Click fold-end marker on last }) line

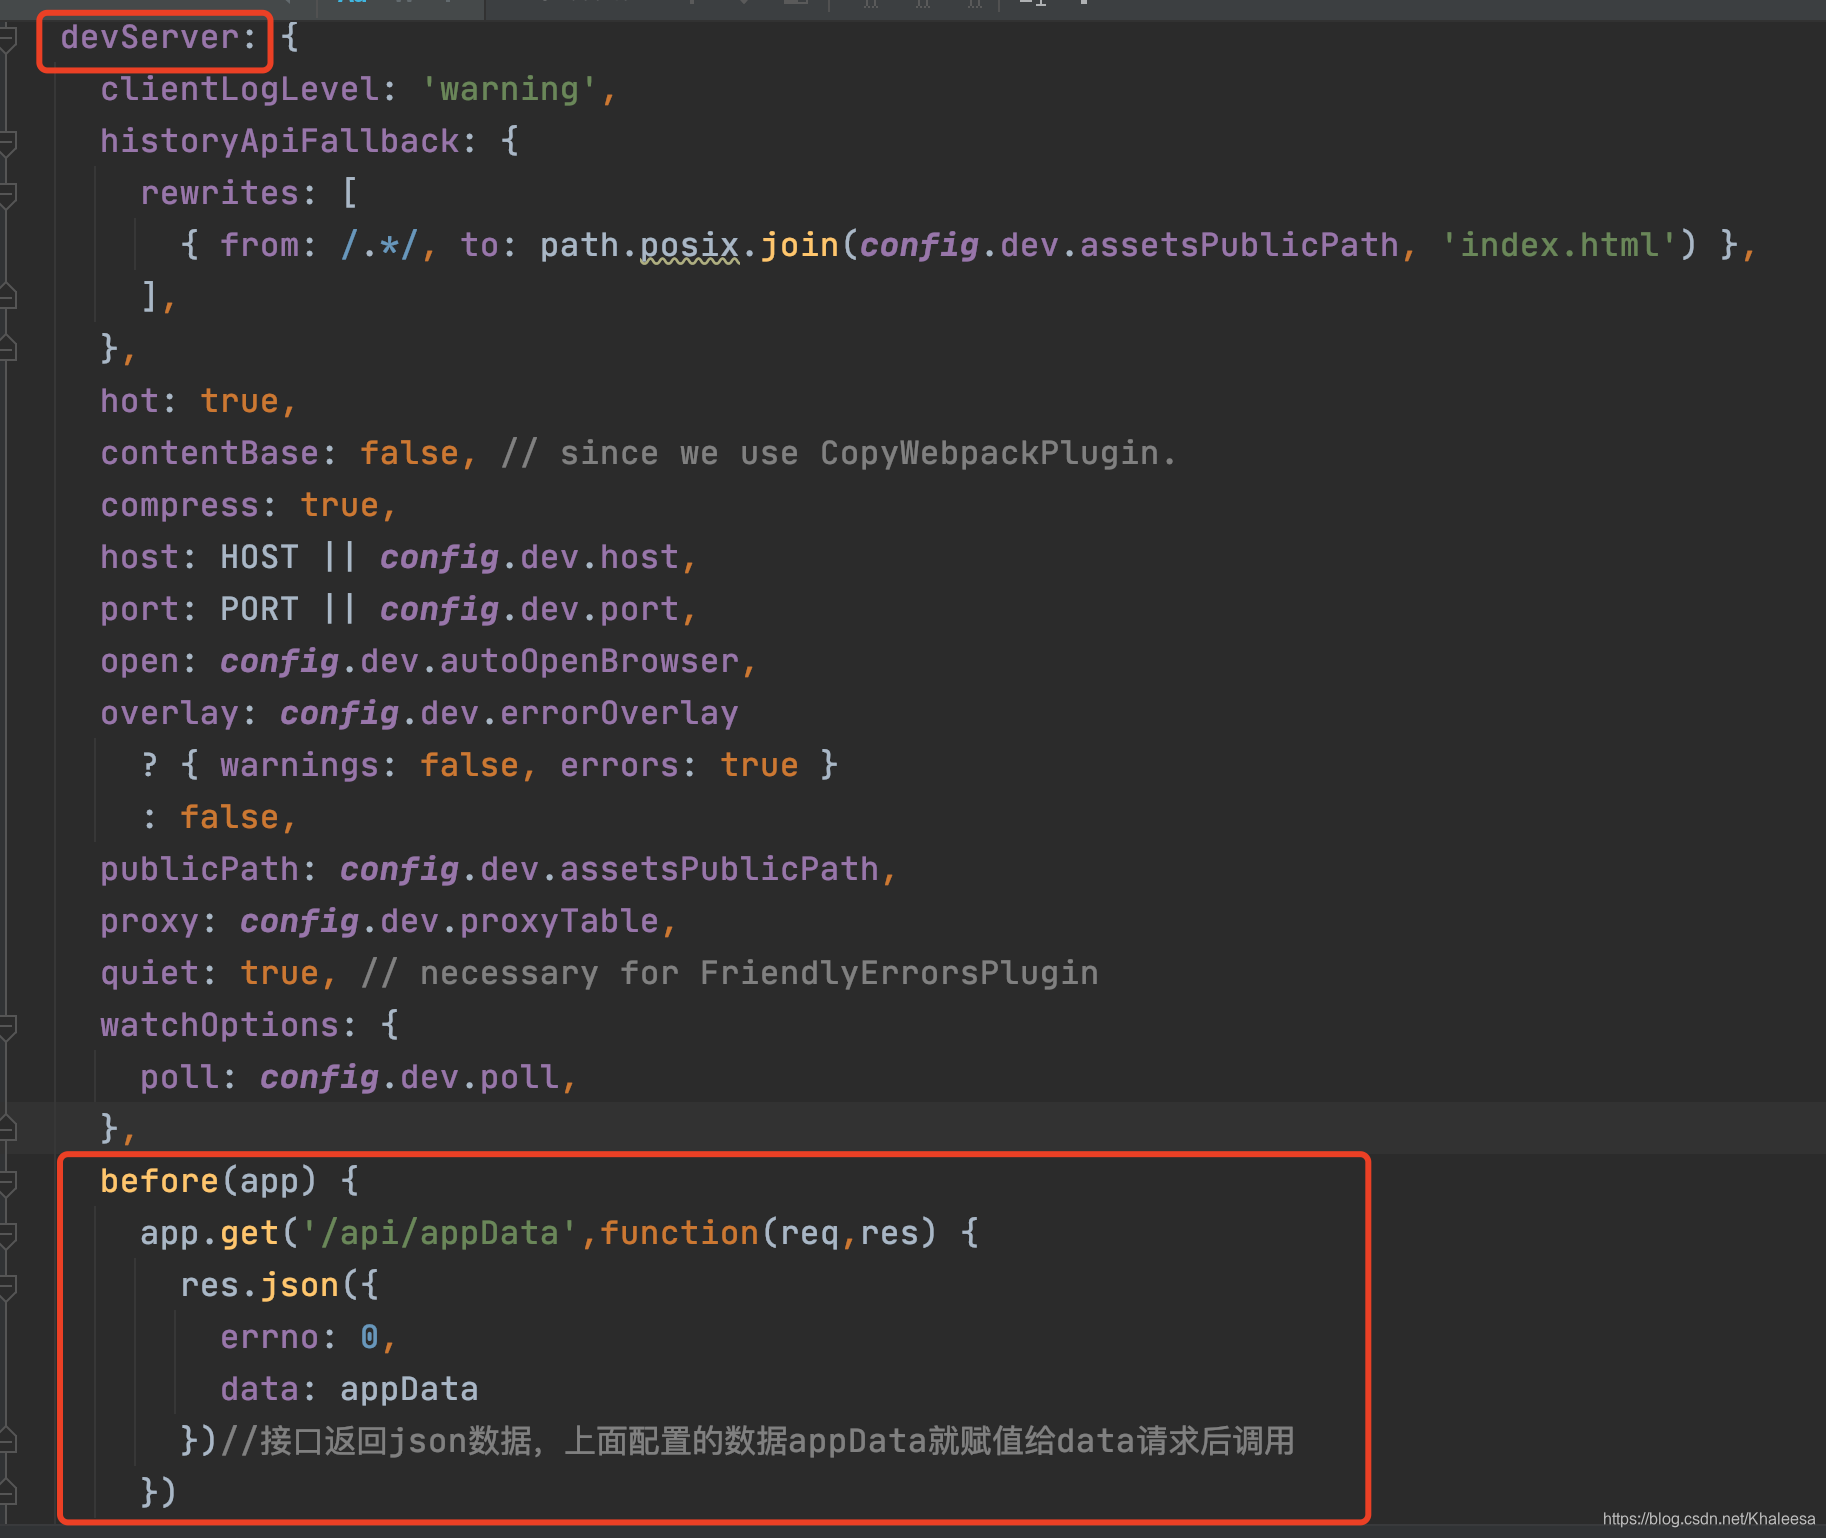coord(8,1492)
